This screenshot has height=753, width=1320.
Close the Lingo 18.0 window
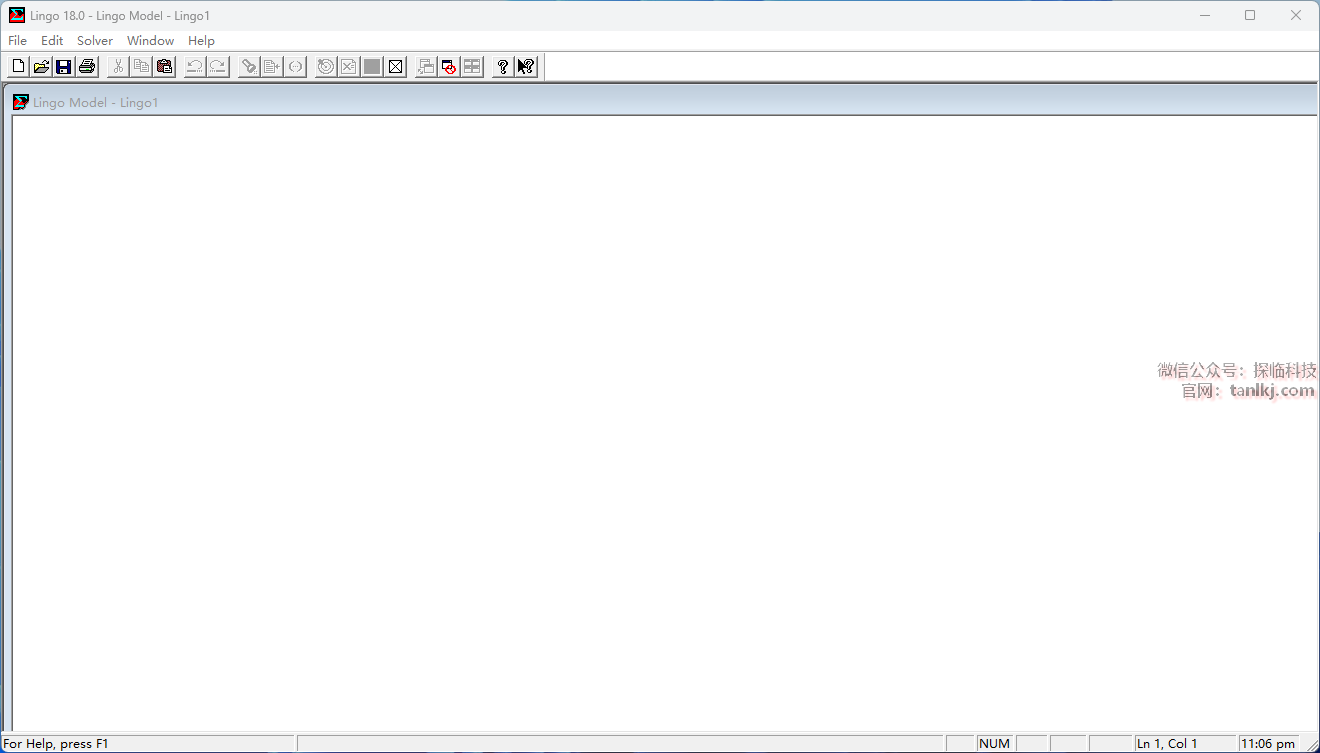click(1296, 15)
